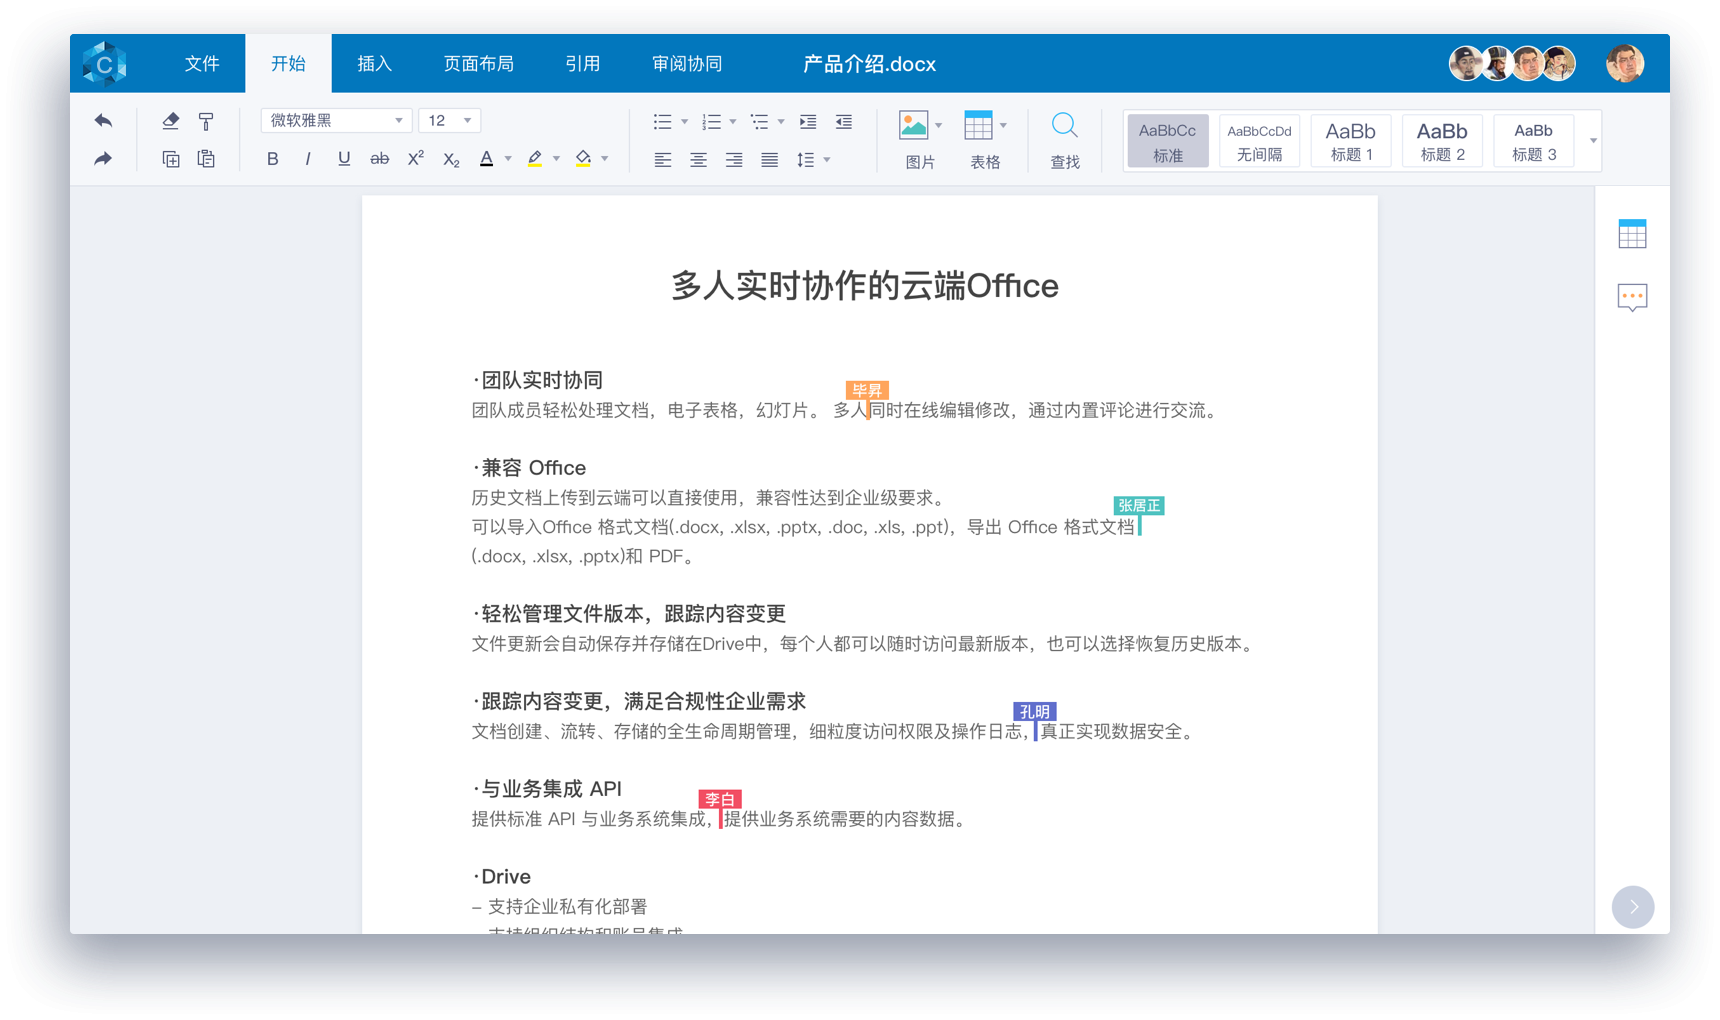Switch to the 插入 tab
Image resolution: width=1720 pixels, height=1020 pixels.
click(x=374, y=64)
